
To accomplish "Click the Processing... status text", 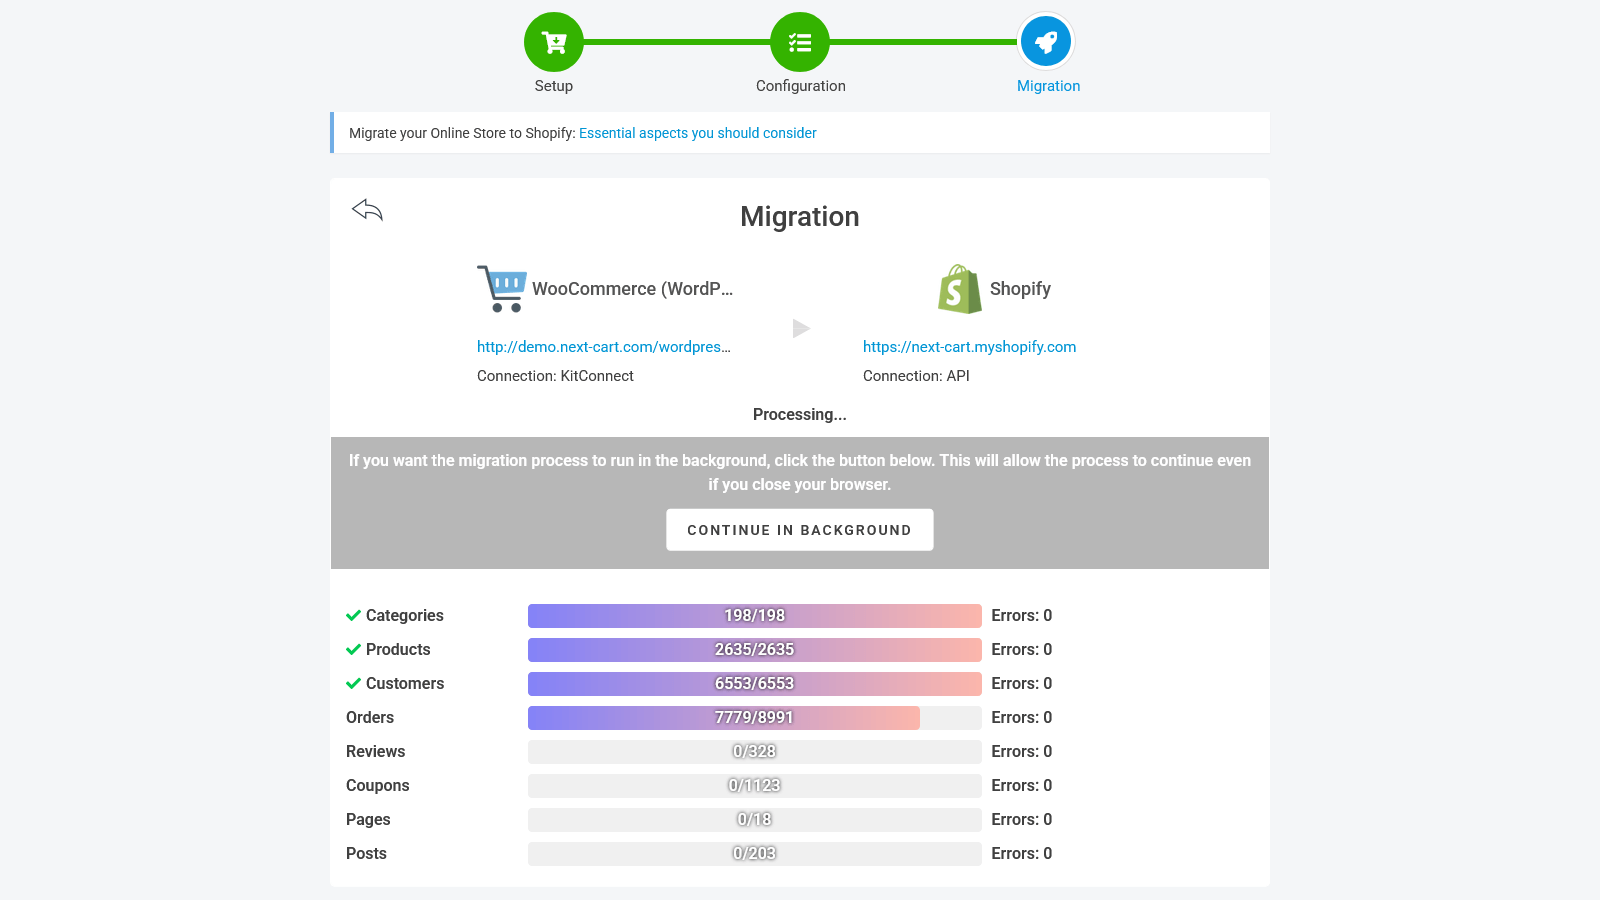I will (800, 415).
